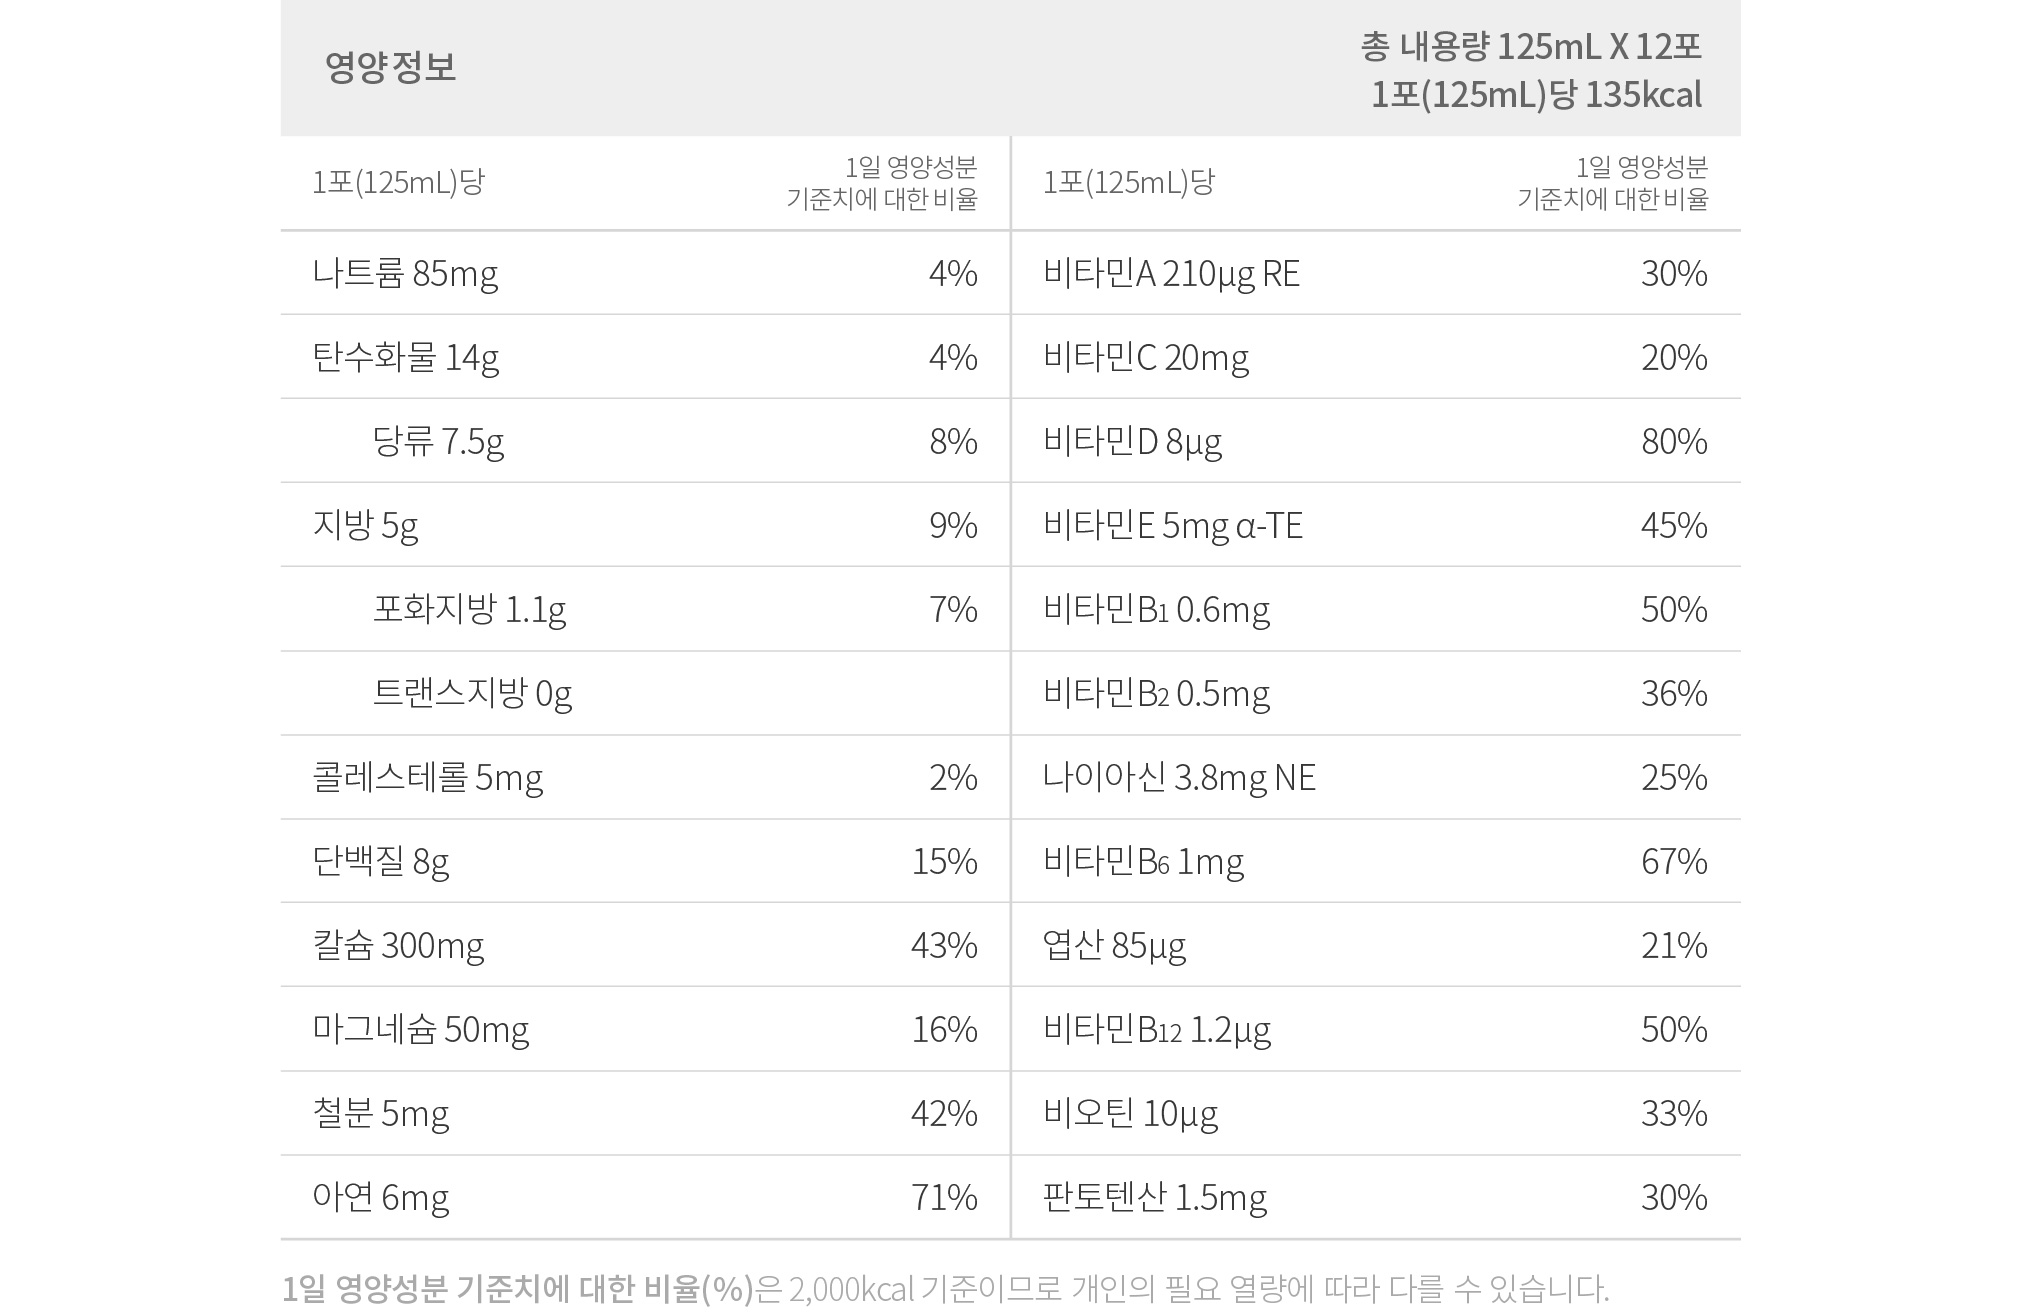The width and height of the screenshot is (2021, 1315).
Task: Click the 영양정보 heading
Action: click(390, 67)
